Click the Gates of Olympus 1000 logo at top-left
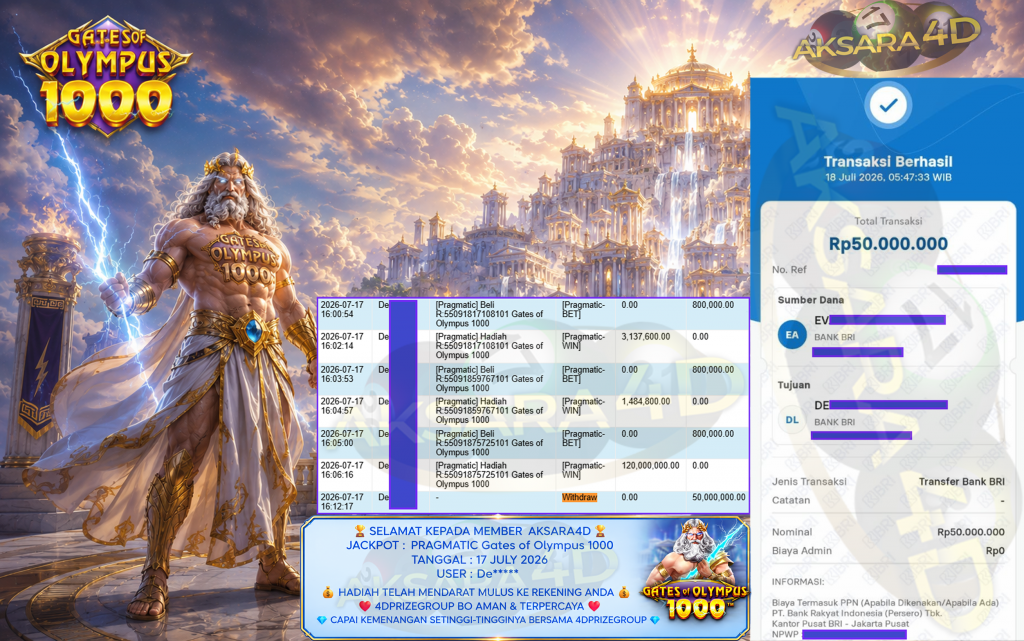 click(106, 75)
